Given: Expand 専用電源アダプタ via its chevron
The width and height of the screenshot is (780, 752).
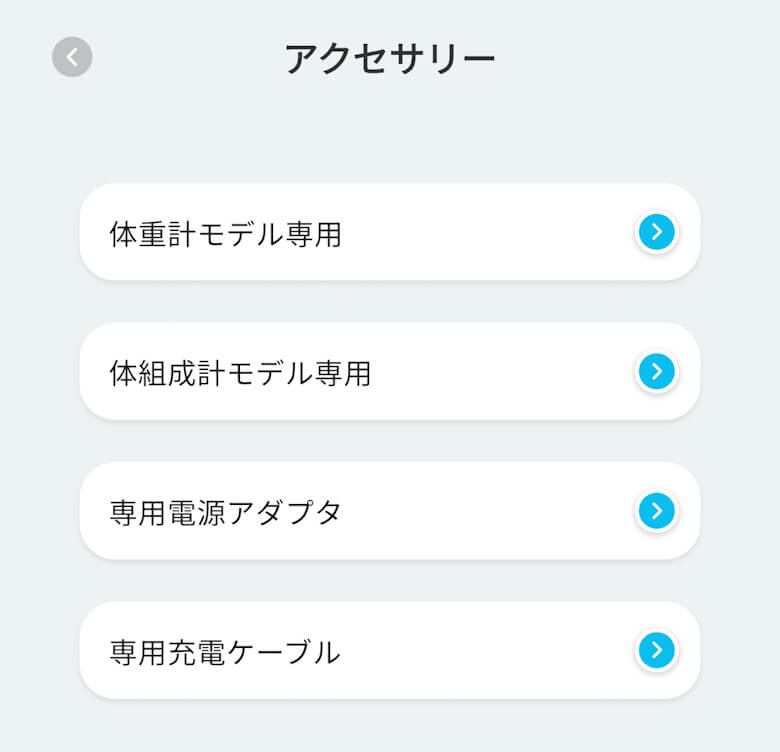Looking at the screenshot, I should coord(656,511).
